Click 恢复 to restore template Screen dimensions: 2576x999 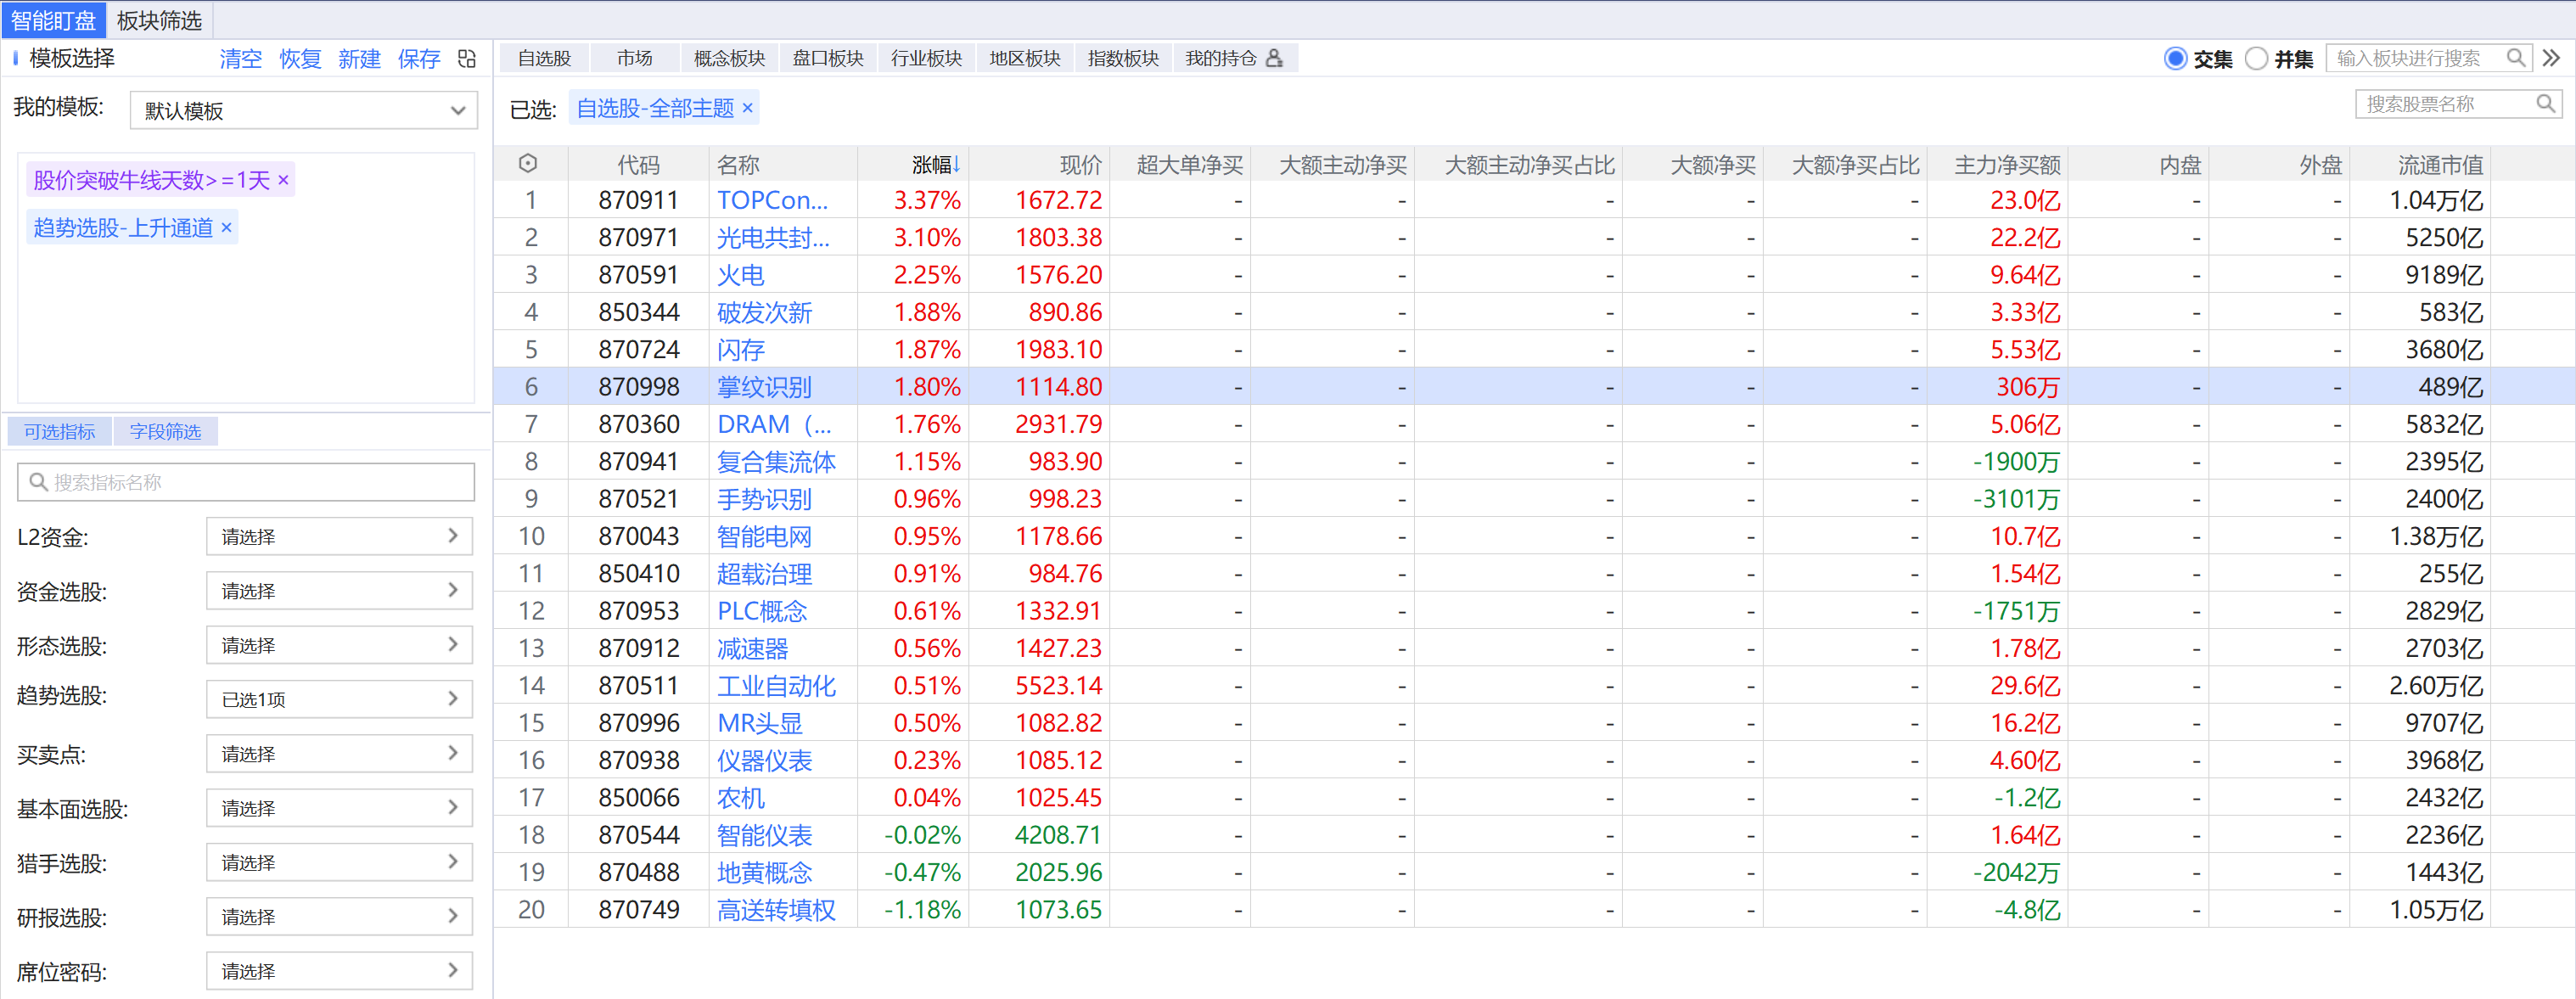coord(300,59)
